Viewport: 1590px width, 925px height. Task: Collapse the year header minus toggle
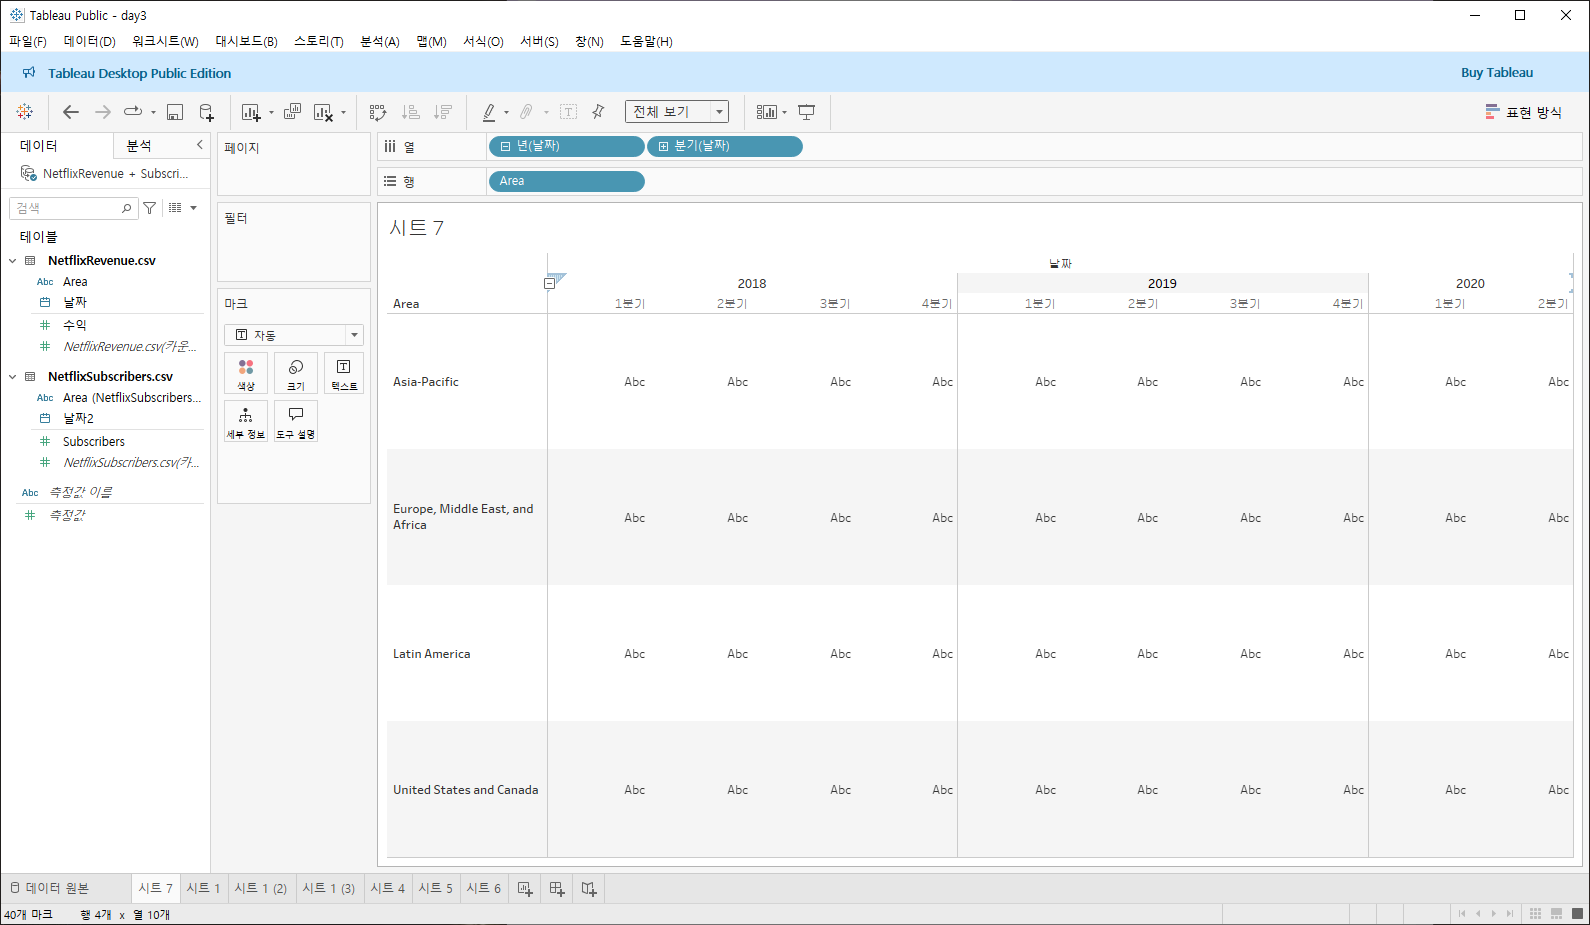pos(549,283)
